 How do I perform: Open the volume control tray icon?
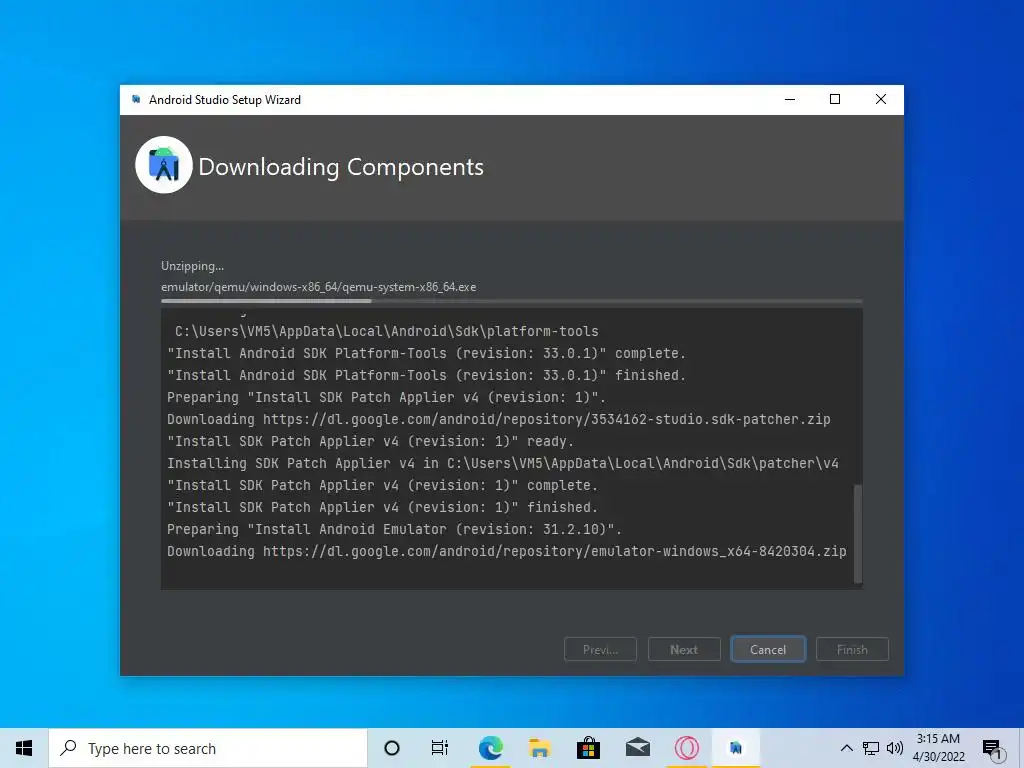[x=895, y=748]
